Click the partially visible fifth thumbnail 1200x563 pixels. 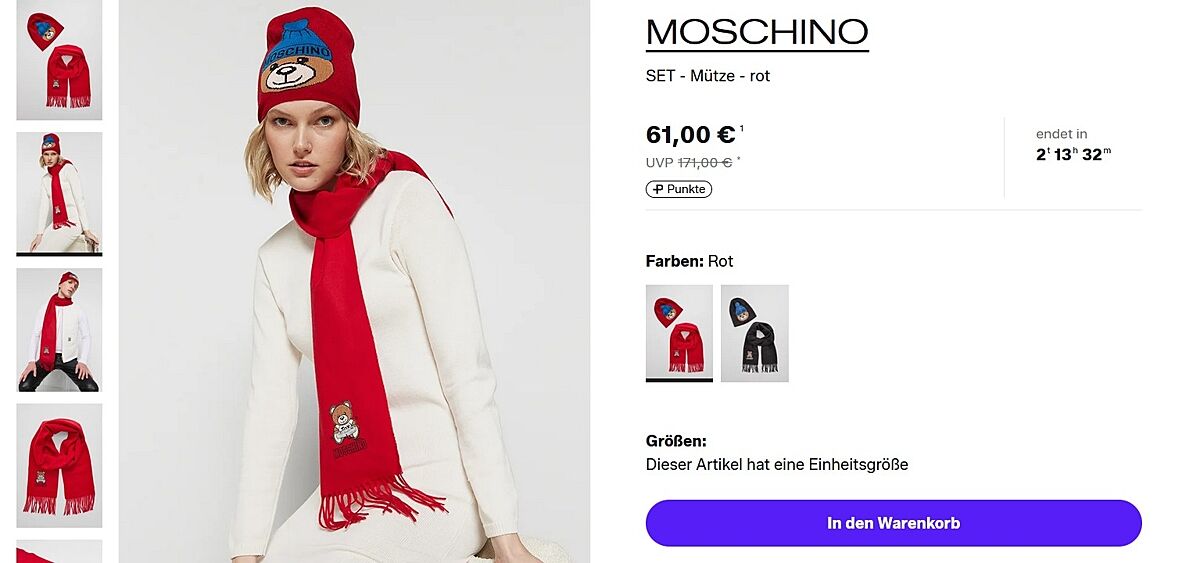(59, 552)
